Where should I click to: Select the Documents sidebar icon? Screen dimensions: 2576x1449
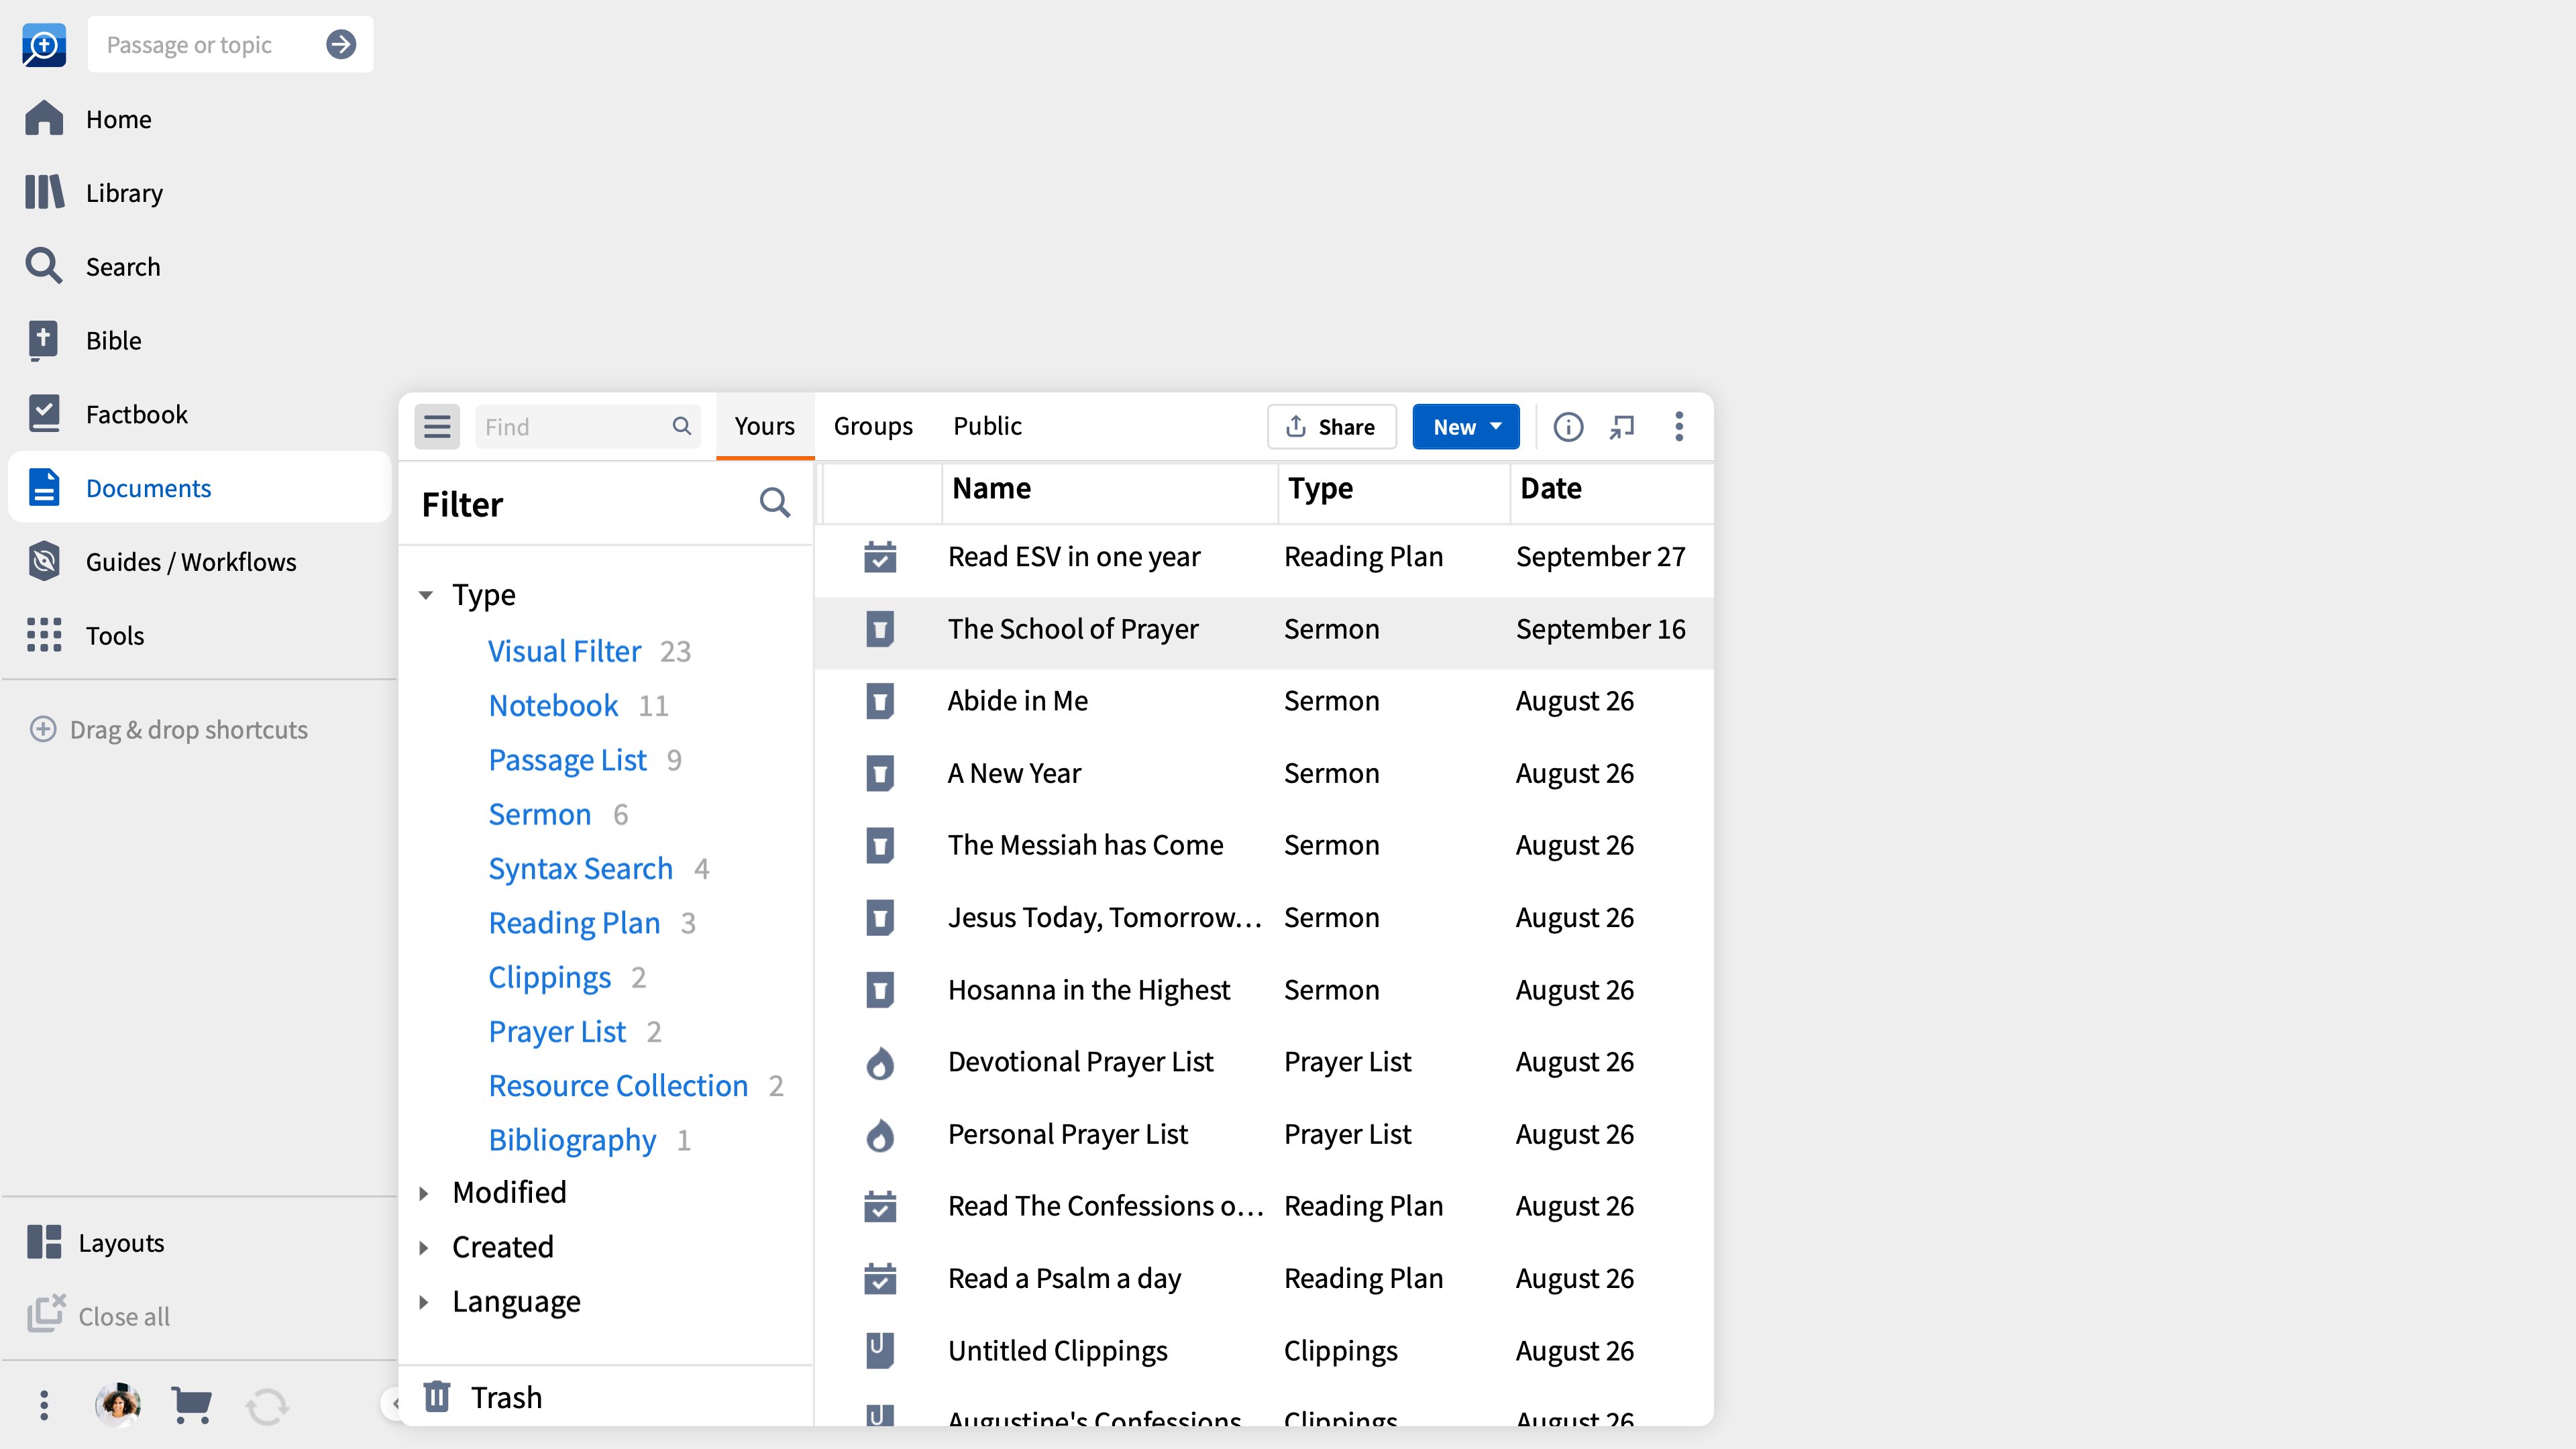[44, 488]
